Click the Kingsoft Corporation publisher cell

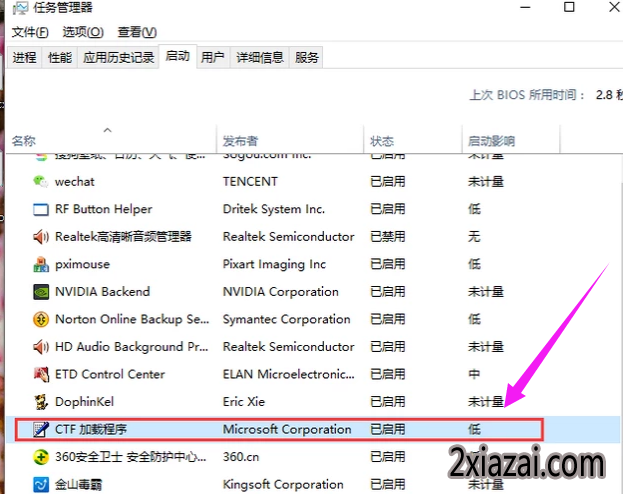(283, 484)
